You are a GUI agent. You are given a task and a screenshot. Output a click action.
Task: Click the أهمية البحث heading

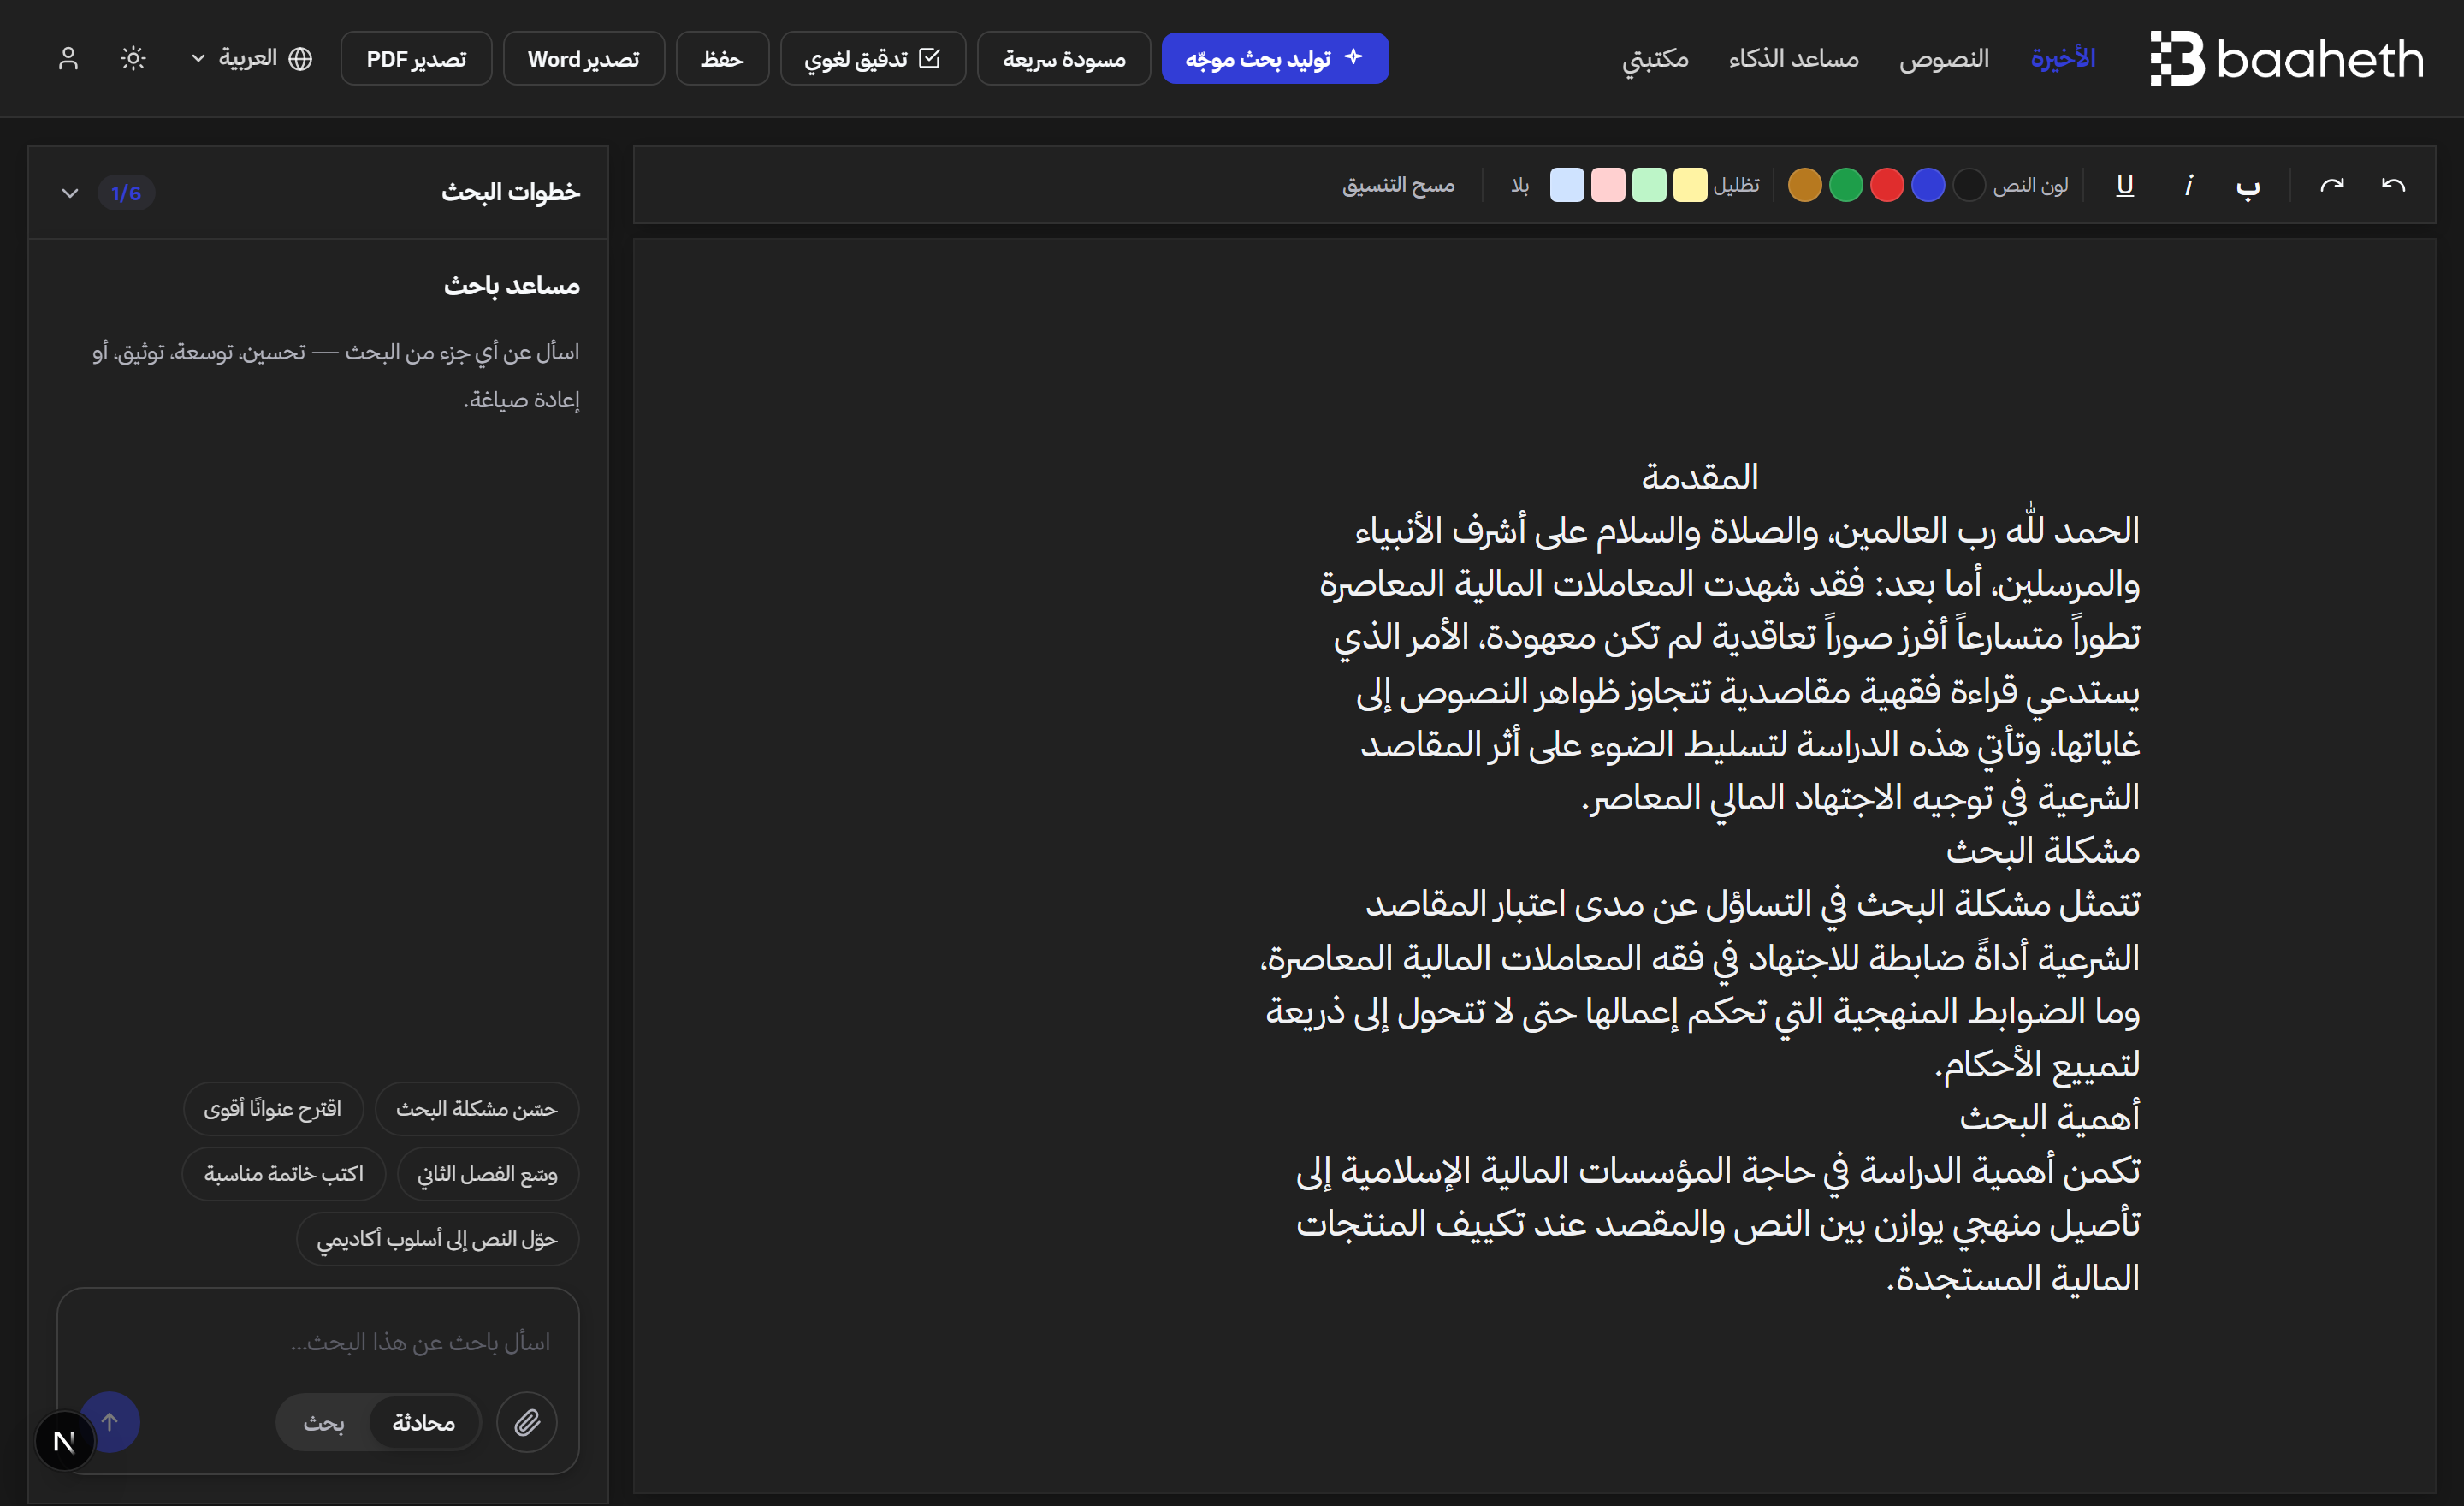tap(2049, 1117)
